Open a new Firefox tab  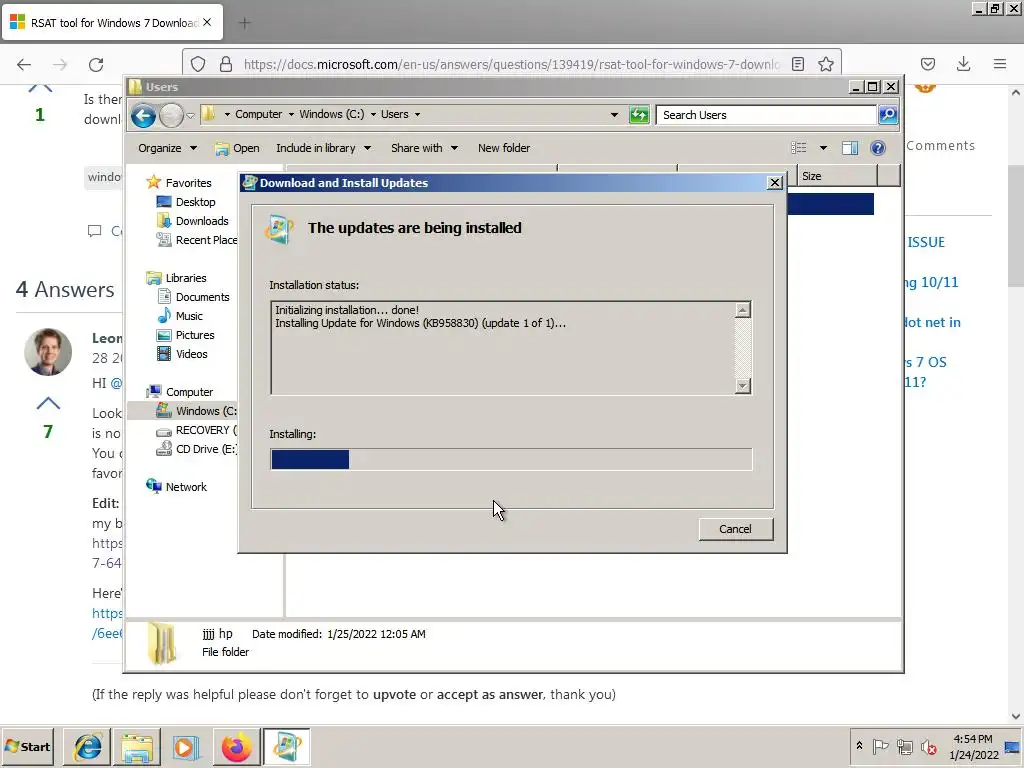(244, 23)
